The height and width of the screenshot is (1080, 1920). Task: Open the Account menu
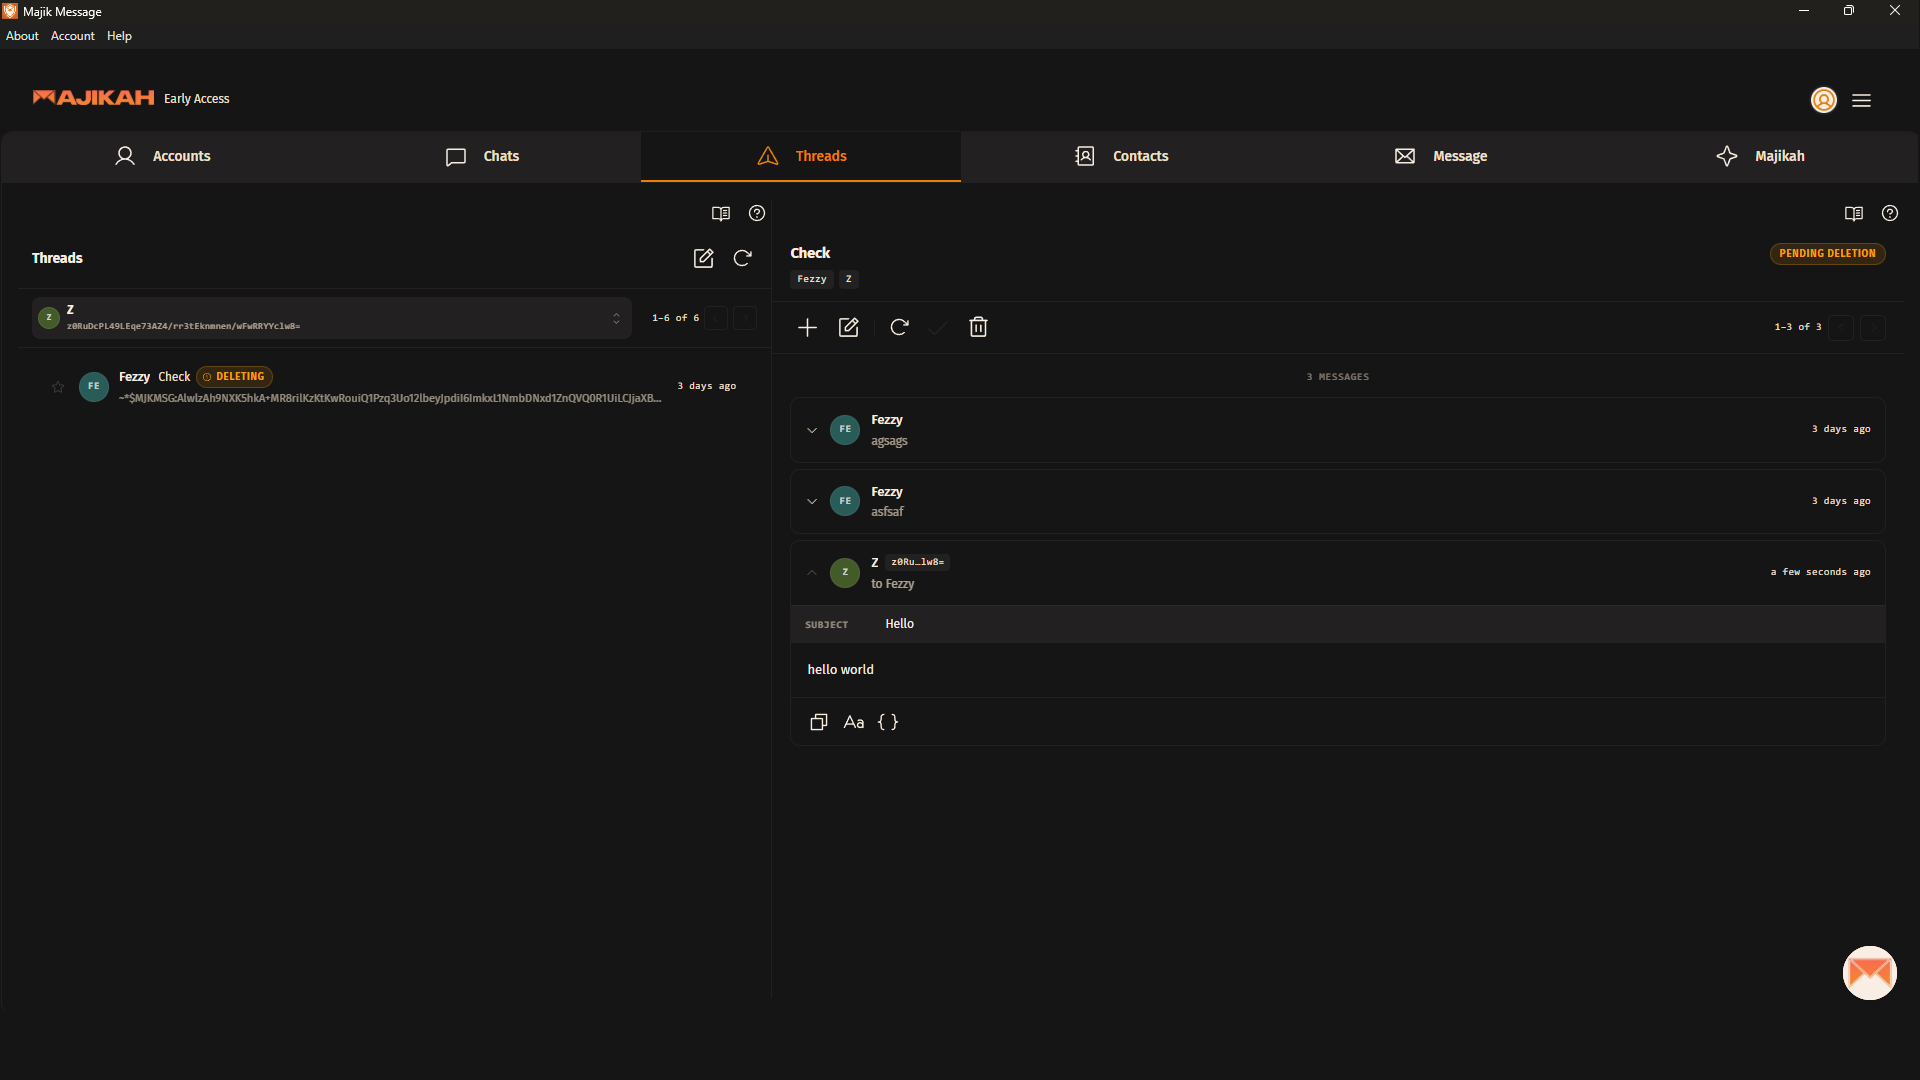(72, 36)
